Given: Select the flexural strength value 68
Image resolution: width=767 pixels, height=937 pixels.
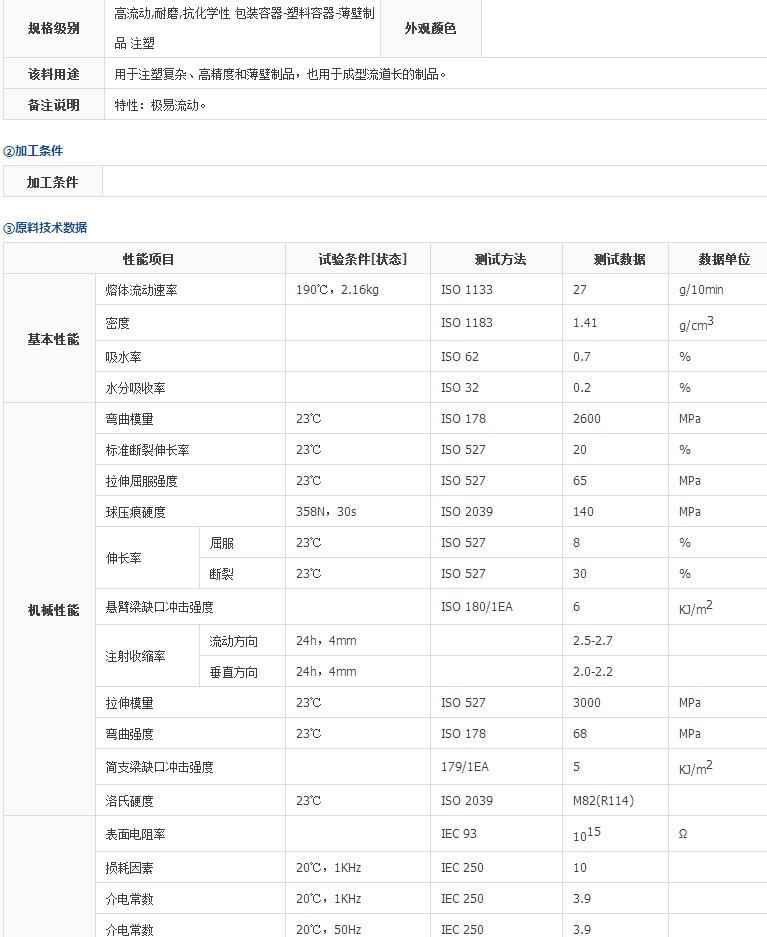Looking at the screenshot, I should tap(579, 734).
